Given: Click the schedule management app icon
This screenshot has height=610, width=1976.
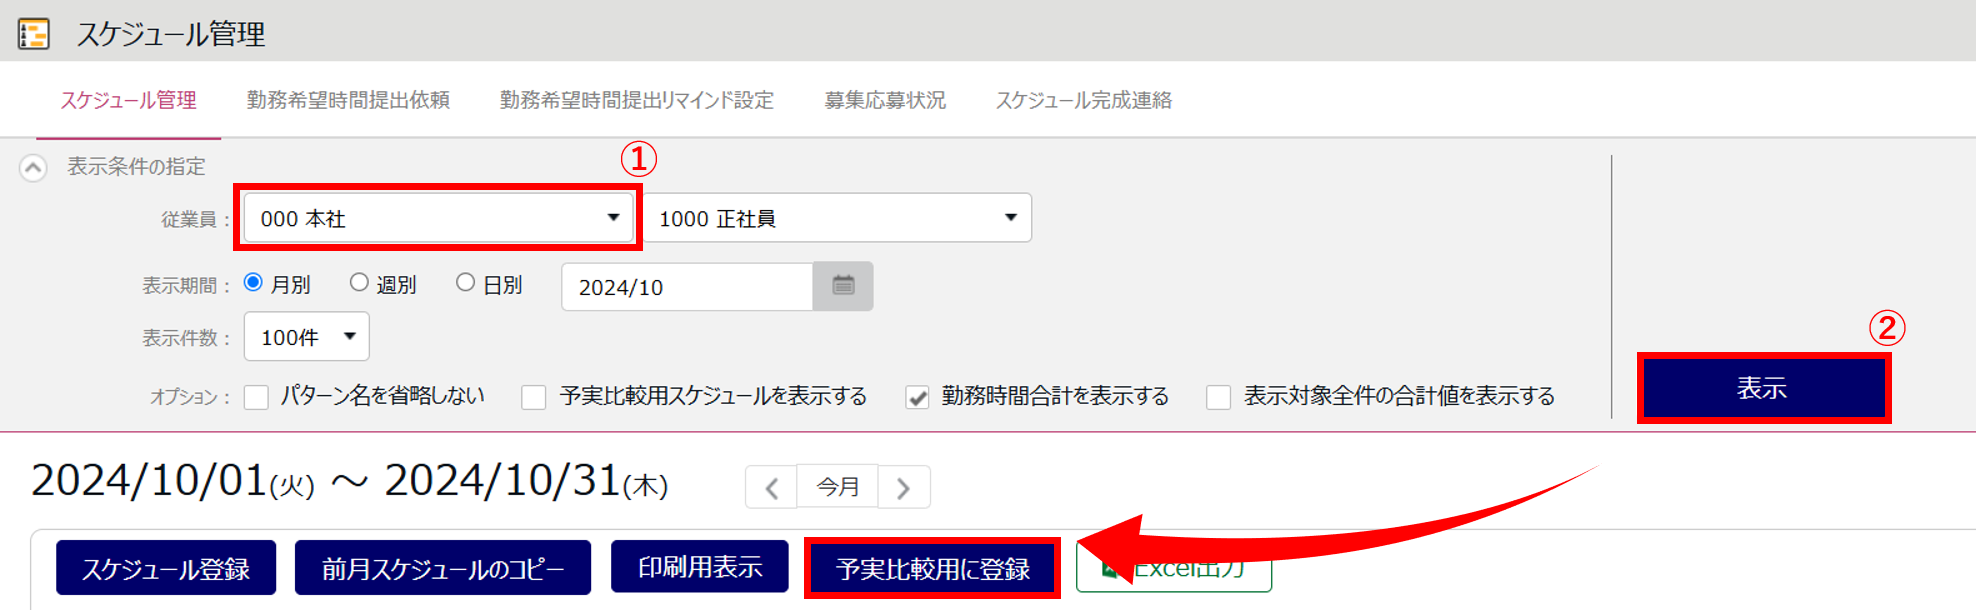Looking at the screenshot, I should [x=34, y=33].
